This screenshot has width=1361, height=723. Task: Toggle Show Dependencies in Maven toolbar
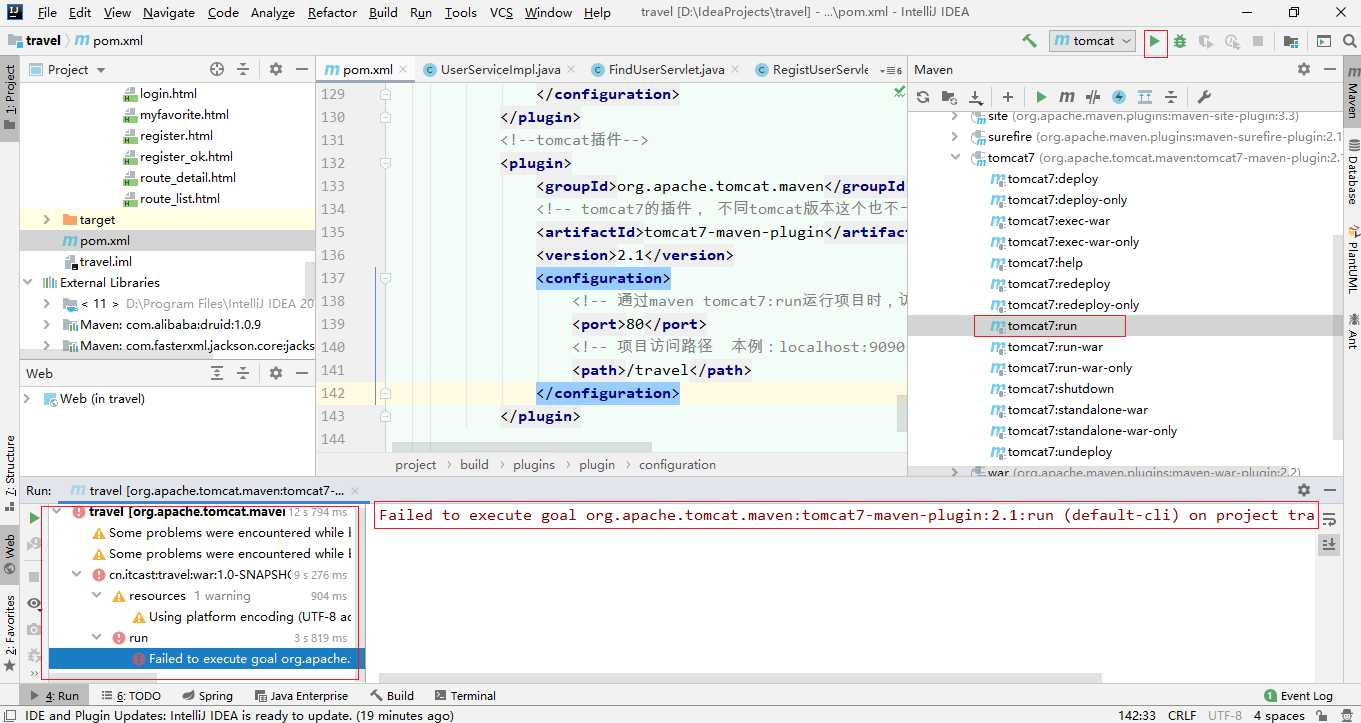click(1145, 97)
